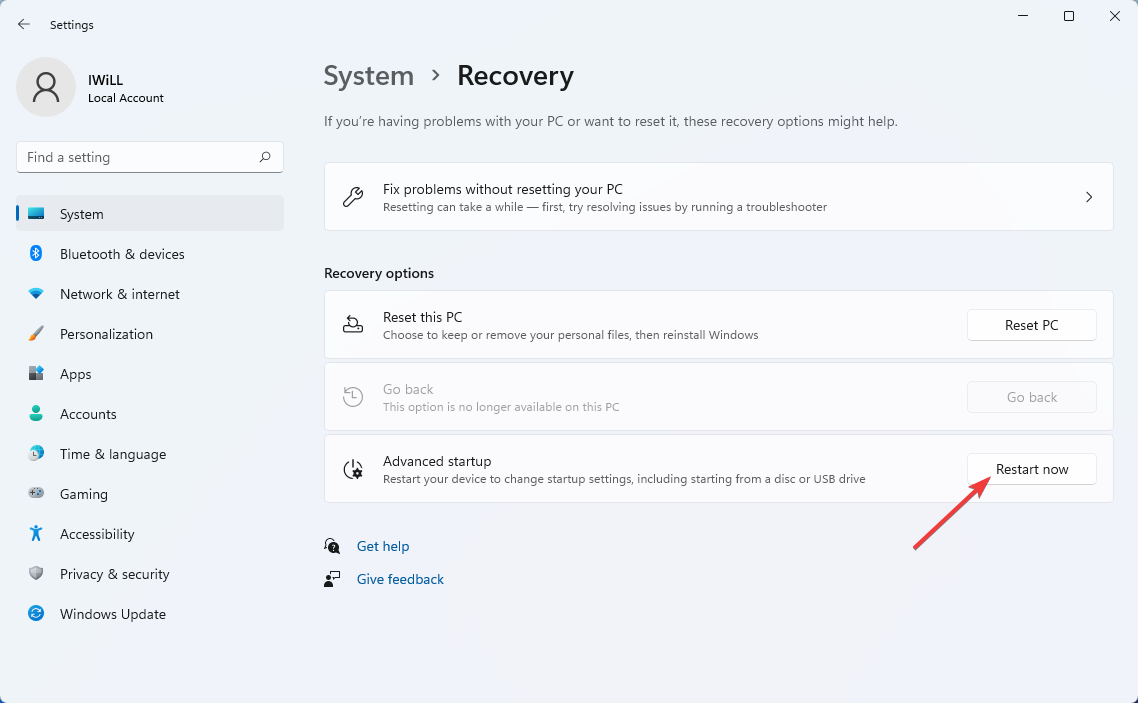Click the IWiLL user avatar icon
Viewport: 1138px width, 703px height.
point(46,87)
